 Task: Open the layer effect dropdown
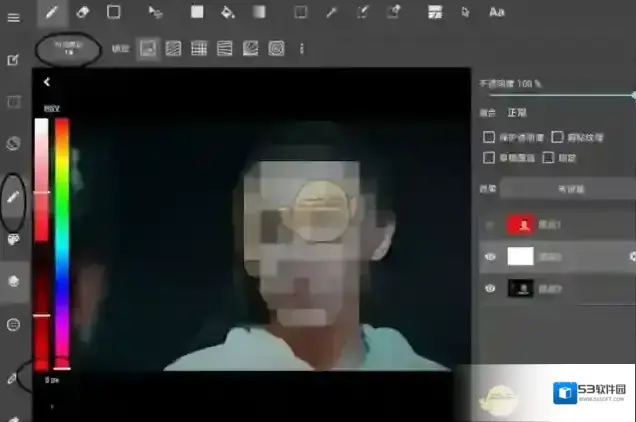[570, 188]
